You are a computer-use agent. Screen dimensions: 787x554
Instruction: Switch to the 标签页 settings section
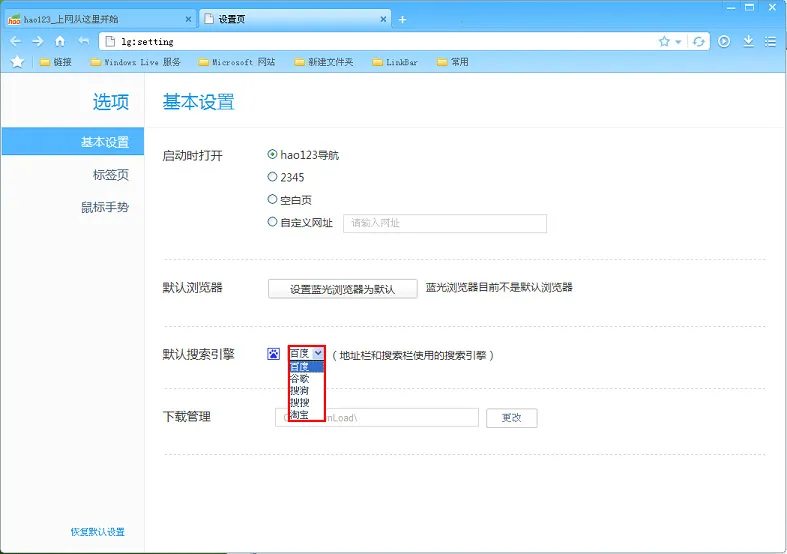point(110,175)
